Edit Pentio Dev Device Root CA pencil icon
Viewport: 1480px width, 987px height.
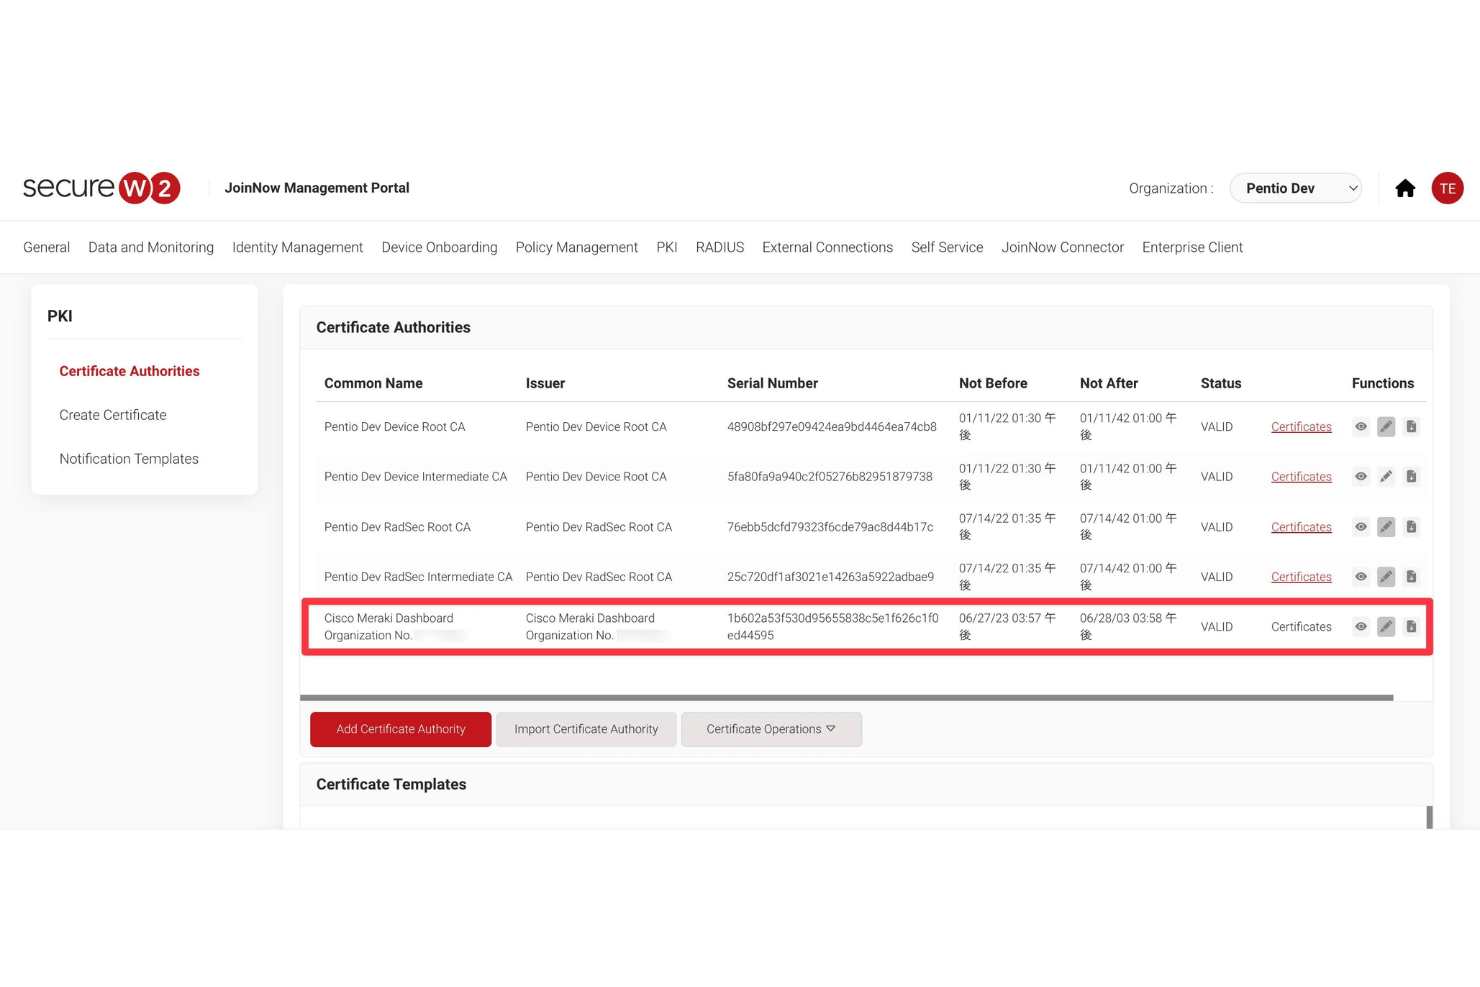[x=1386, y=427]
